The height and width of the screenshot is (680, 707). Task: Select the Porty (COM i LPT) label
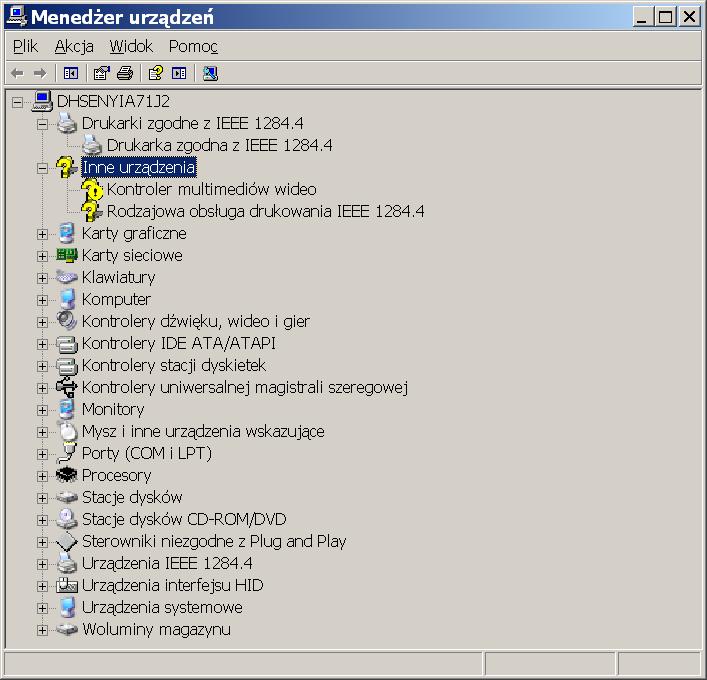pos(147,453)
